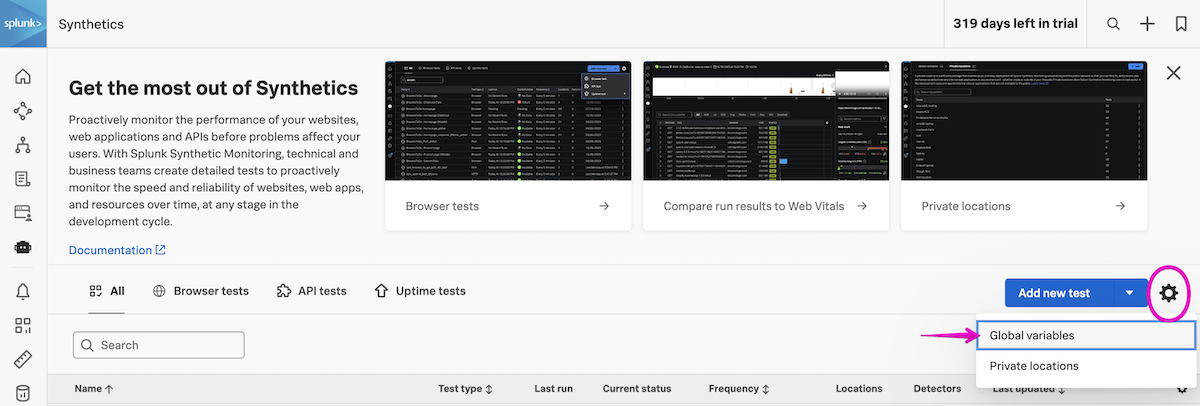Click the Search tests input field
Viewport: 1200px width, 406px height.
pyautogui.click(x=160, y=345)
